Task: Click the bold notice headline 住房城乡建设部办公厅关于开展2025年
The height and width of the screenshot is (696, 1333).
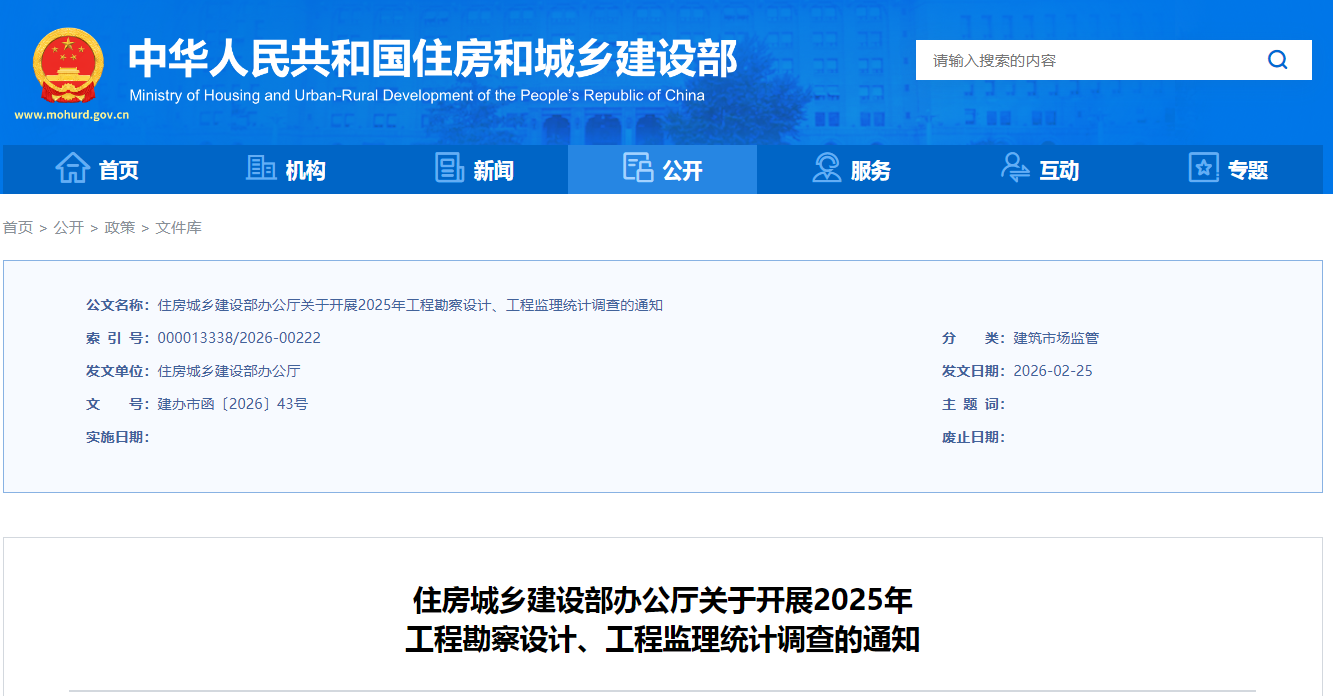Action: [x=662, y=600]
